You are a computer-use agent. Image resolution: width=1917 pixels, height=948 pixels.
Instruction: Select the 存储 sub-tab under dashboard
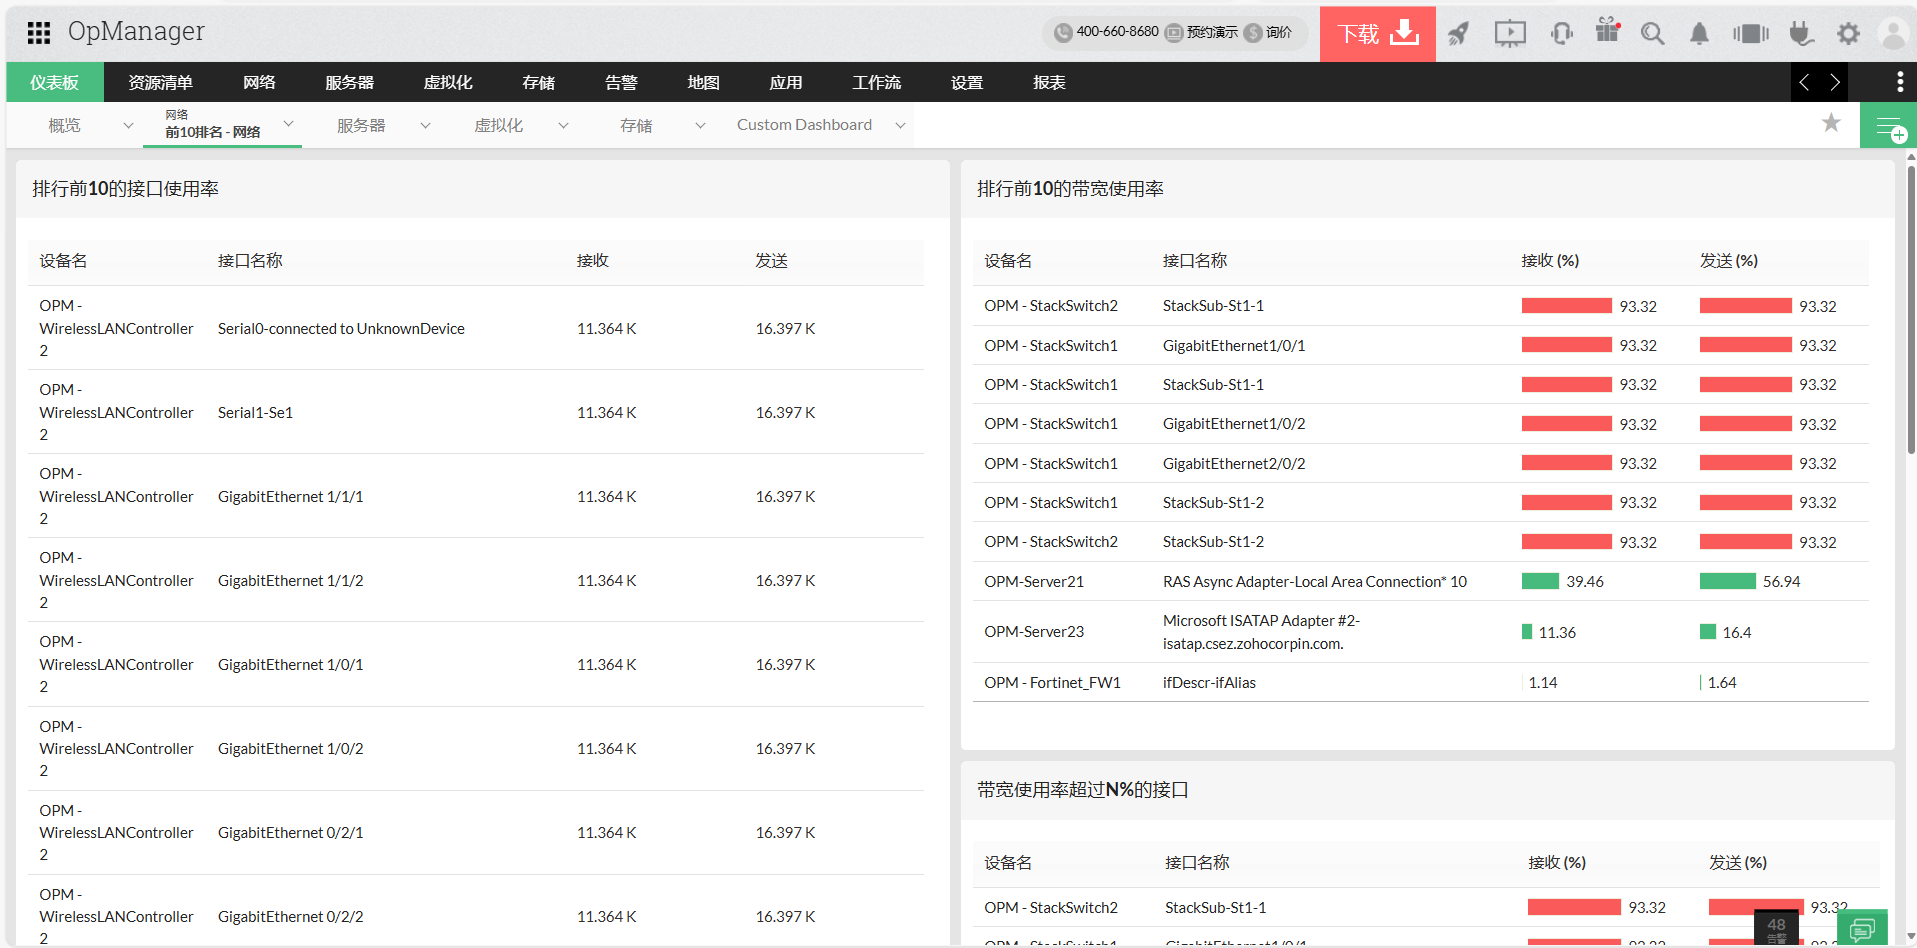[x=636, y=125]
